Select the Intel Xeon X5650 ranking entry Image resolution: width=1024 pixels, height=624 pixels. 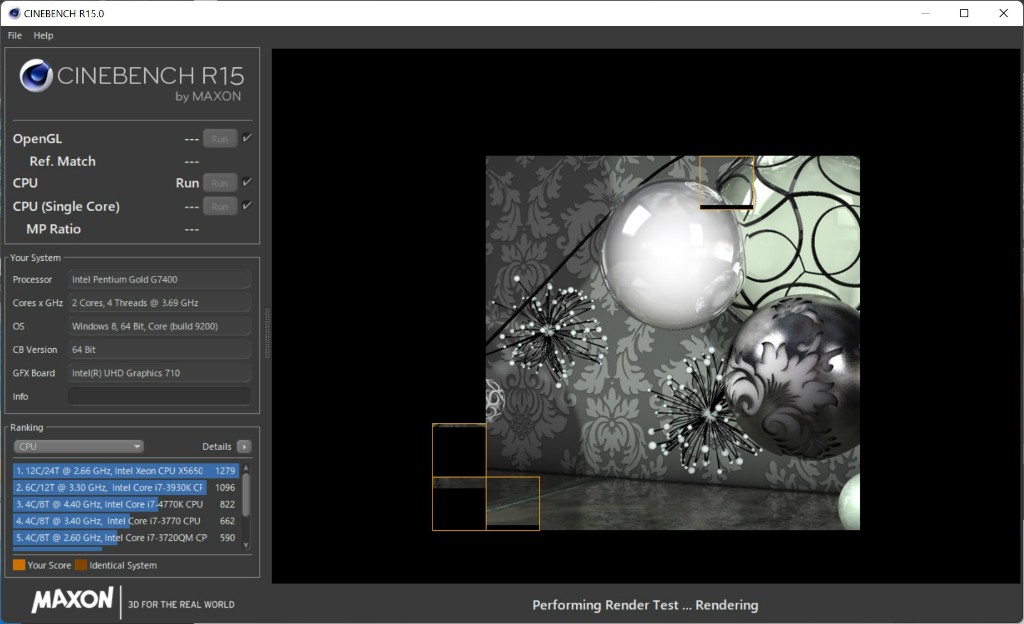(110, 470)
